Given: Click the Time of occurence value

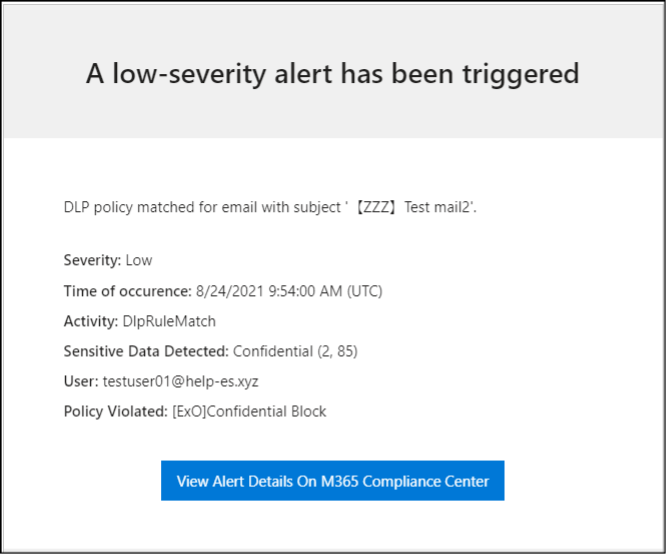Looking at the screenshot, I should (289, 291).
